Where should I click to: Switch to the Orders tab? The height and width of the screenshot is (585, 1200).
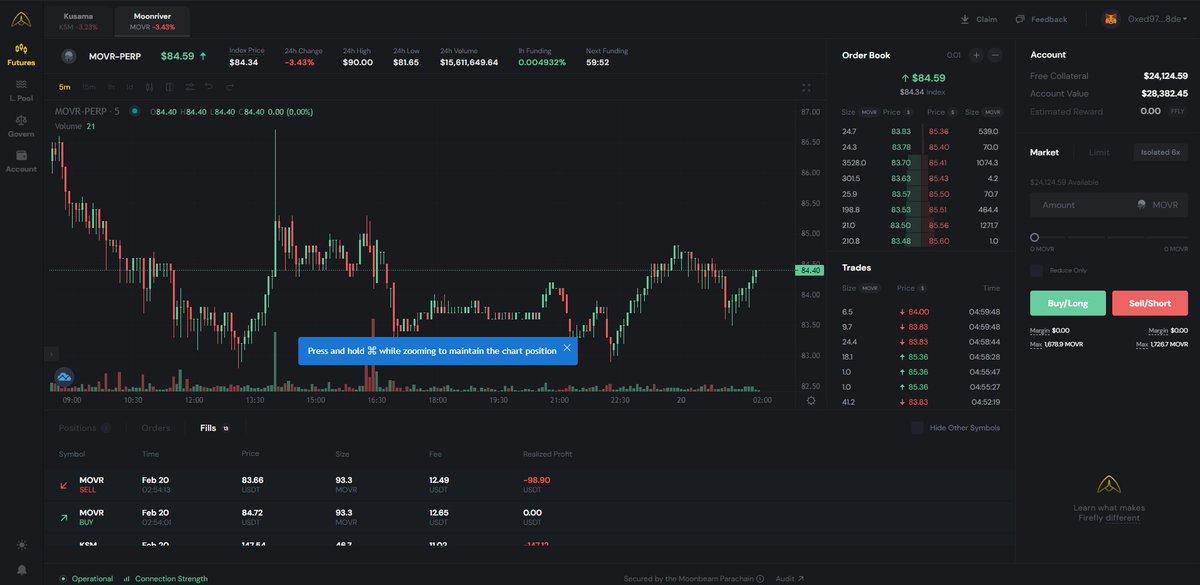point(155,428)
